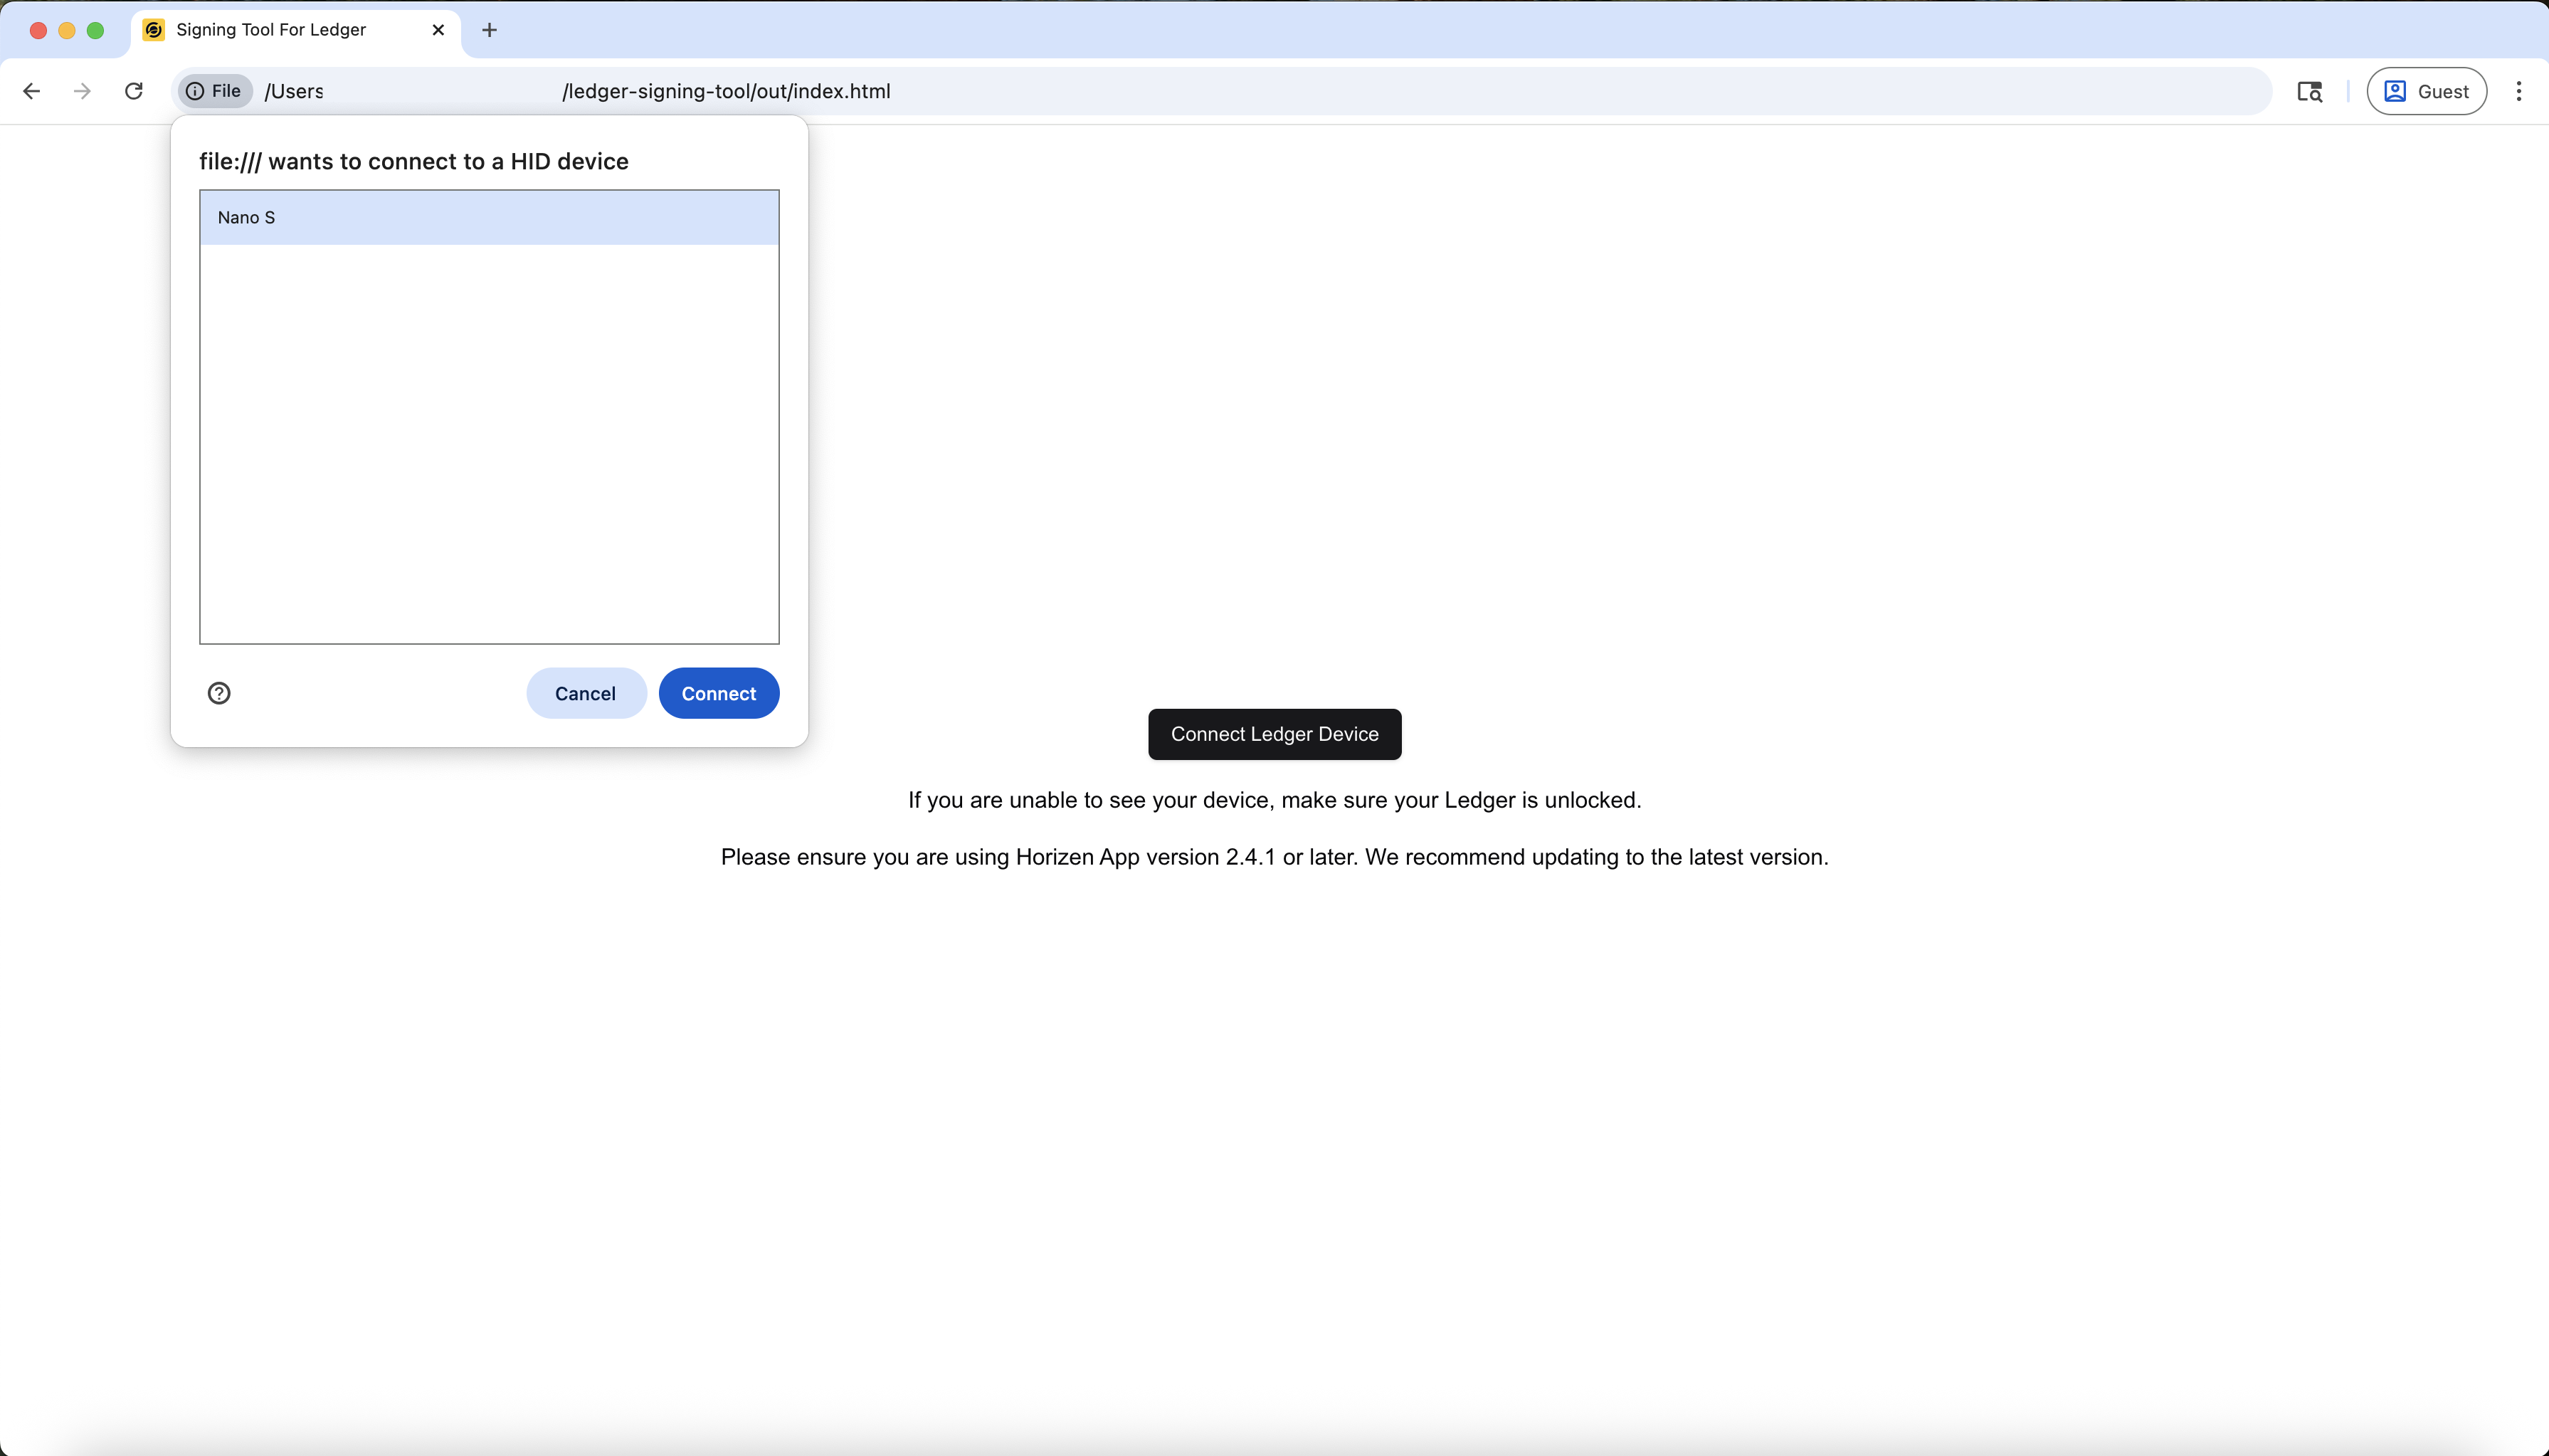The image size is (2549, 1456).
Task: Click Connect in the HID device dialog
Action: tap(718, 692)
